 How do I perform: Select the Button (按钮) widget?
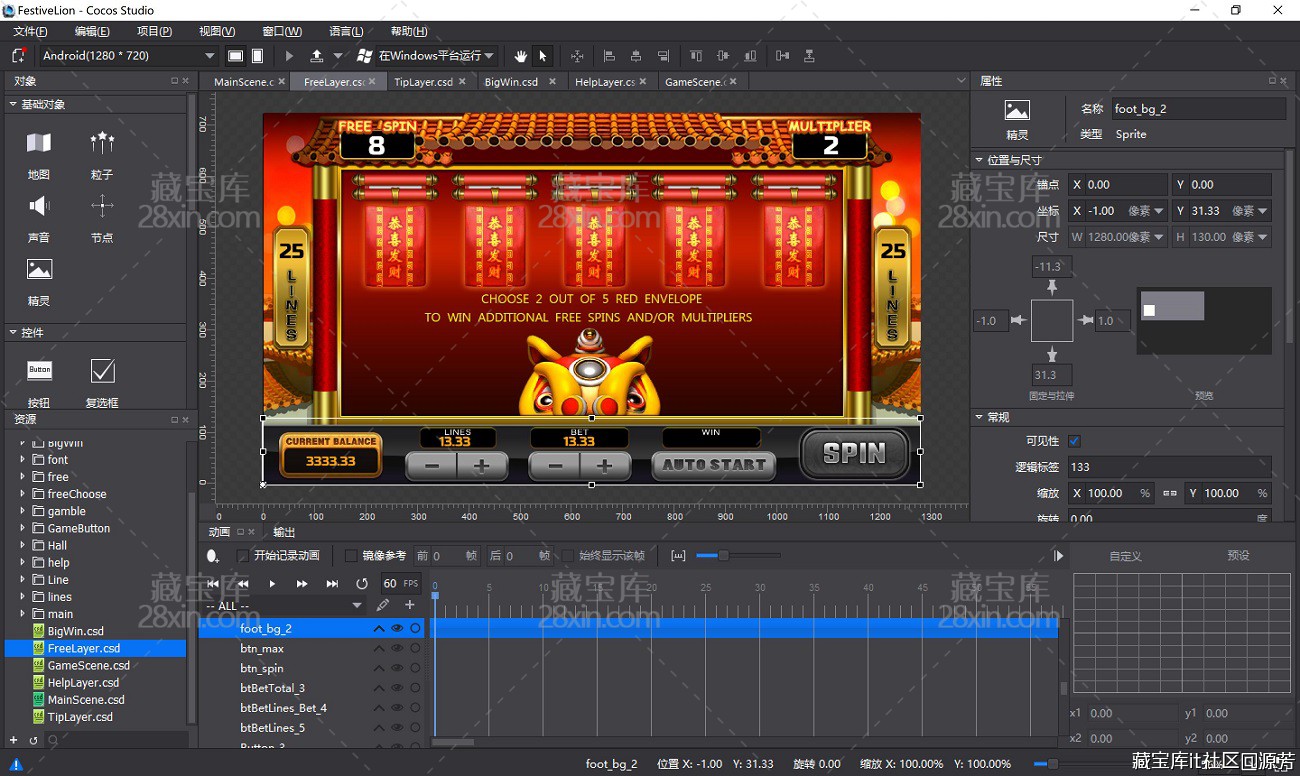(x=39, y=381)
